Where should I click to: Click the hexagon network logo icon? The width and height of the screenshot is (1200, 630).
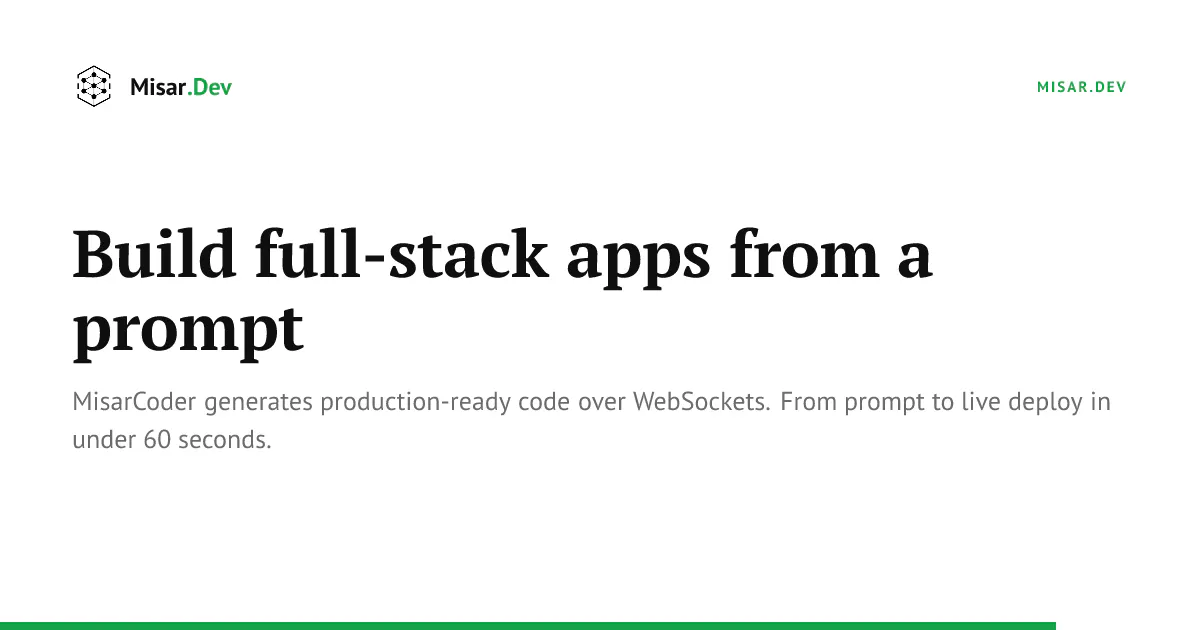pyautogui.click(x=93, y=87)
